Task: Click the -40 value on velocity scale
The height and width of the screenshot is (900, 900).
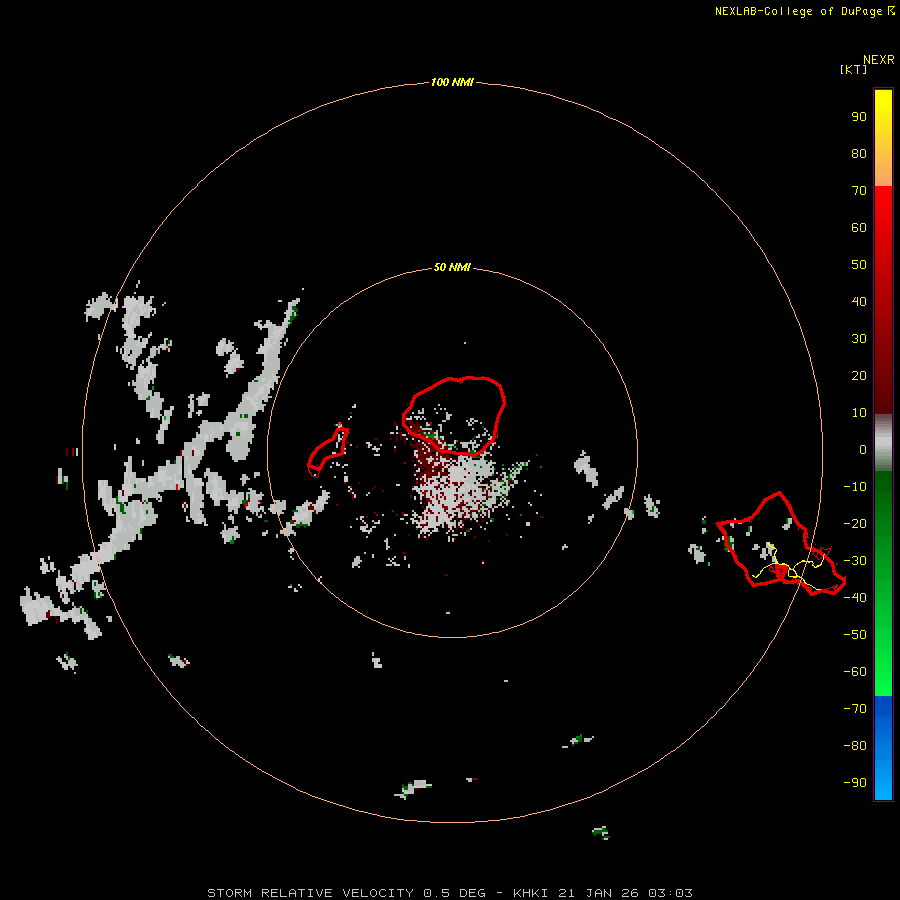Action: (855, 598)
